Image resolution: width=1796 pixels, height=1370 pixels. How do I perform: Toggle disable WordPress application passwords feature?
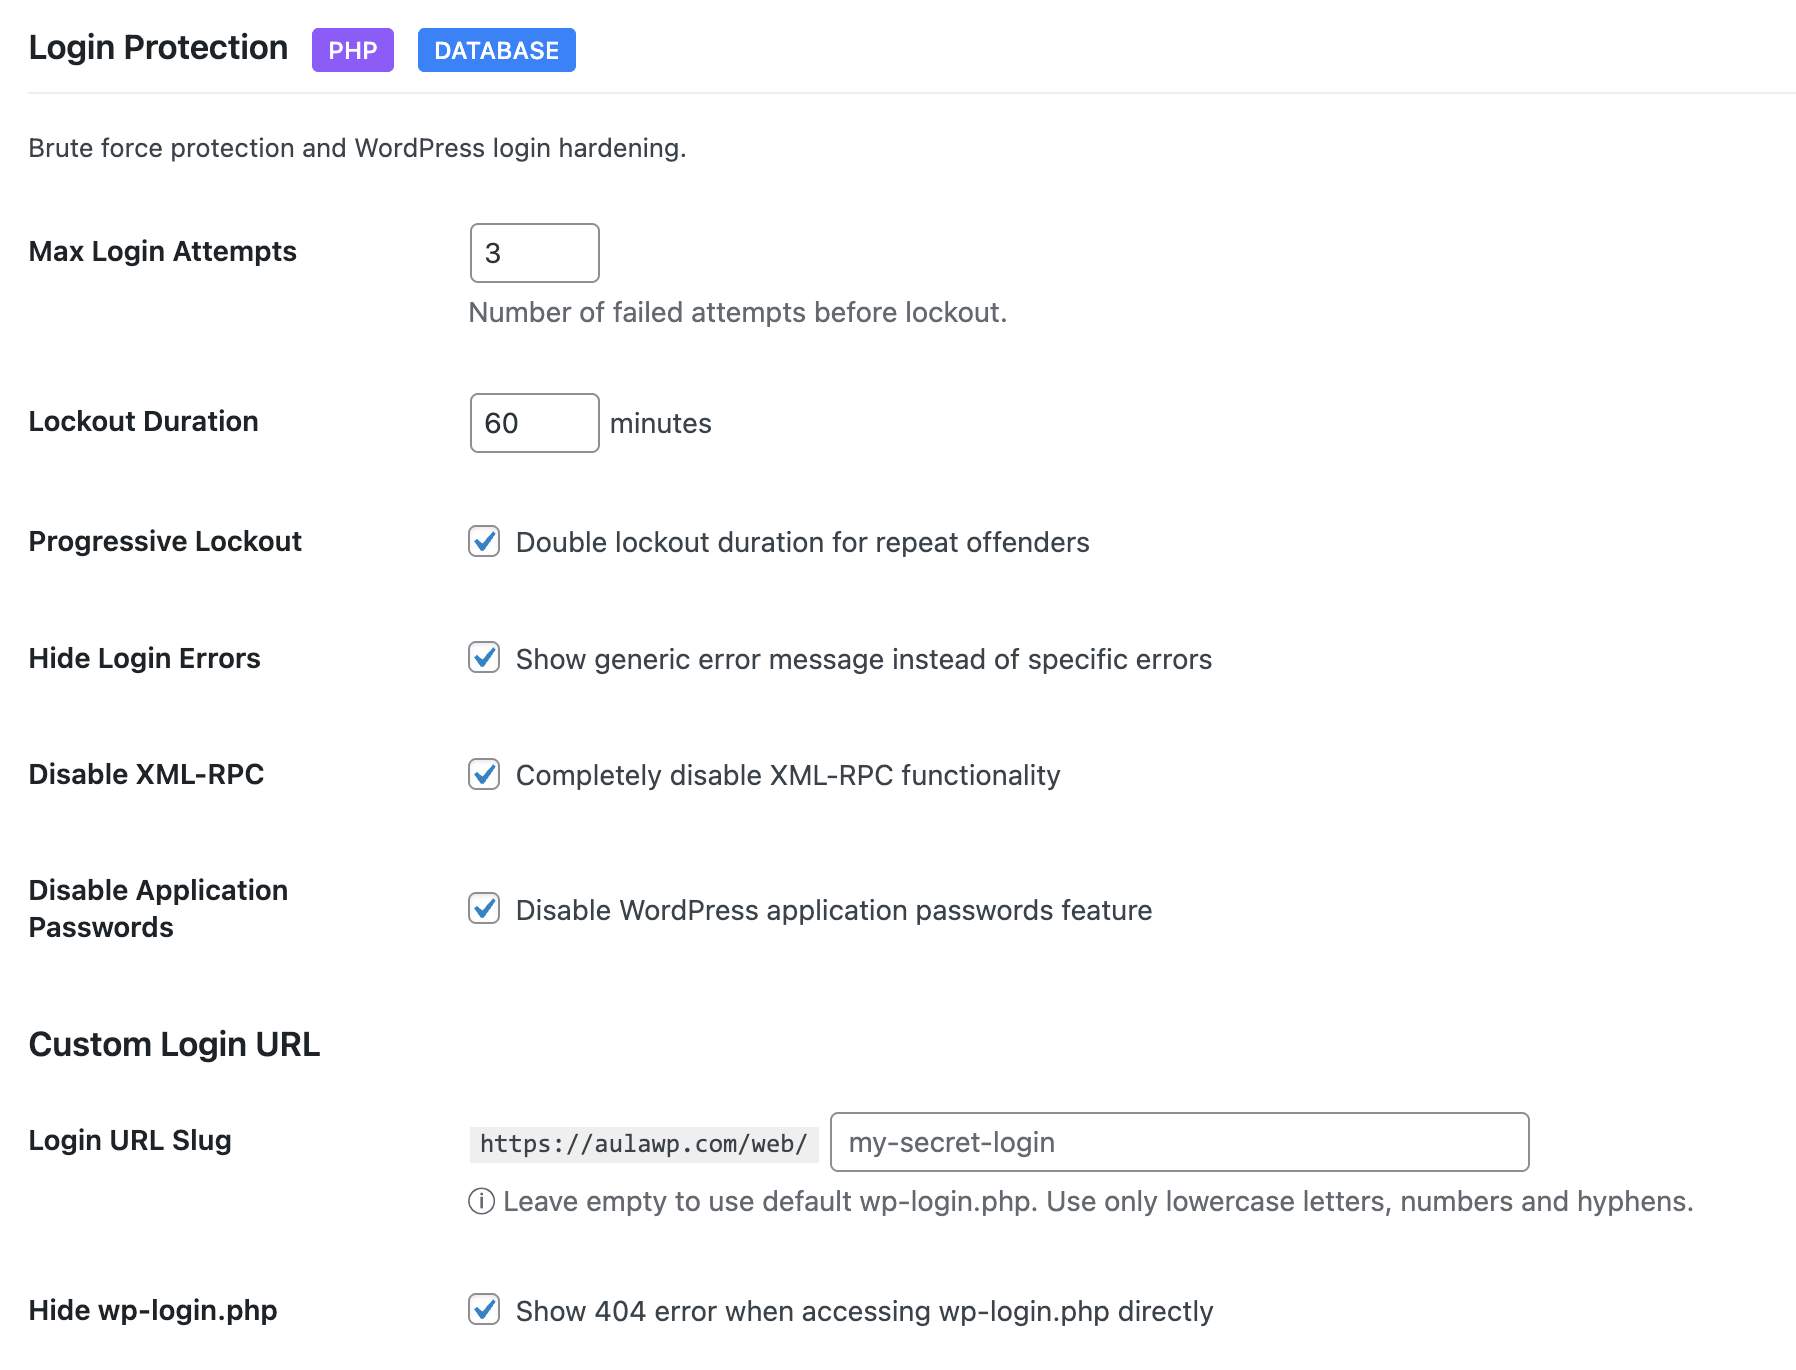pos(485,909)
